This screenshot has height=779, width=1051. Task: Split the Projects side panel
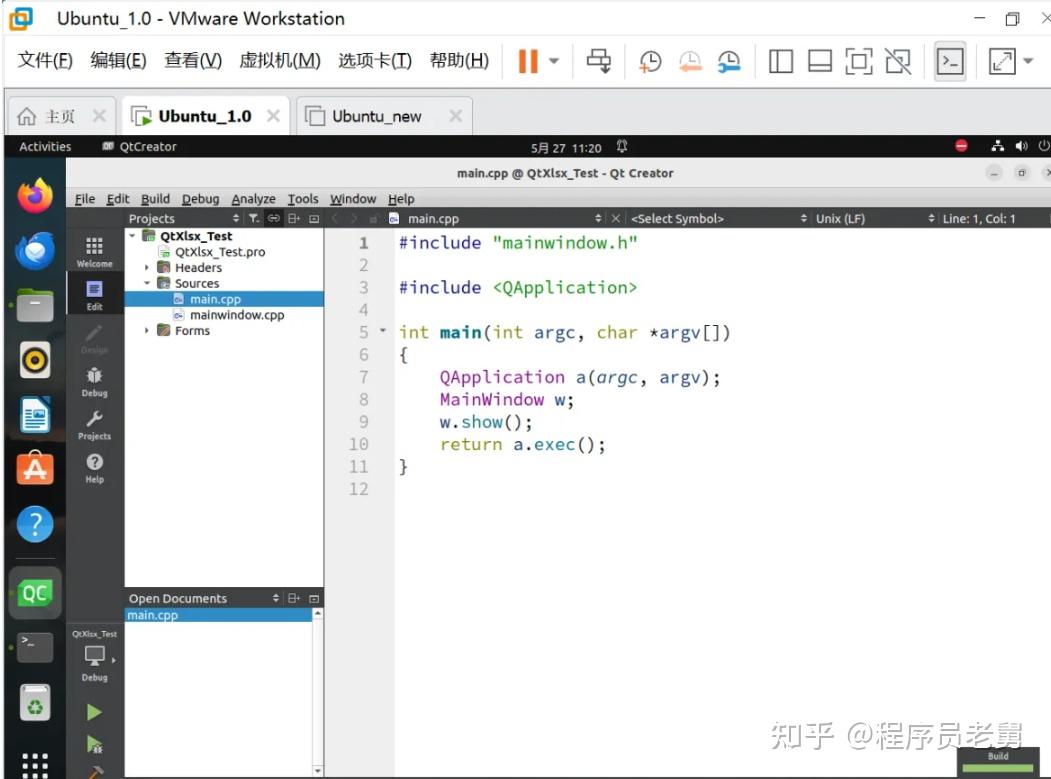[294, 218]
